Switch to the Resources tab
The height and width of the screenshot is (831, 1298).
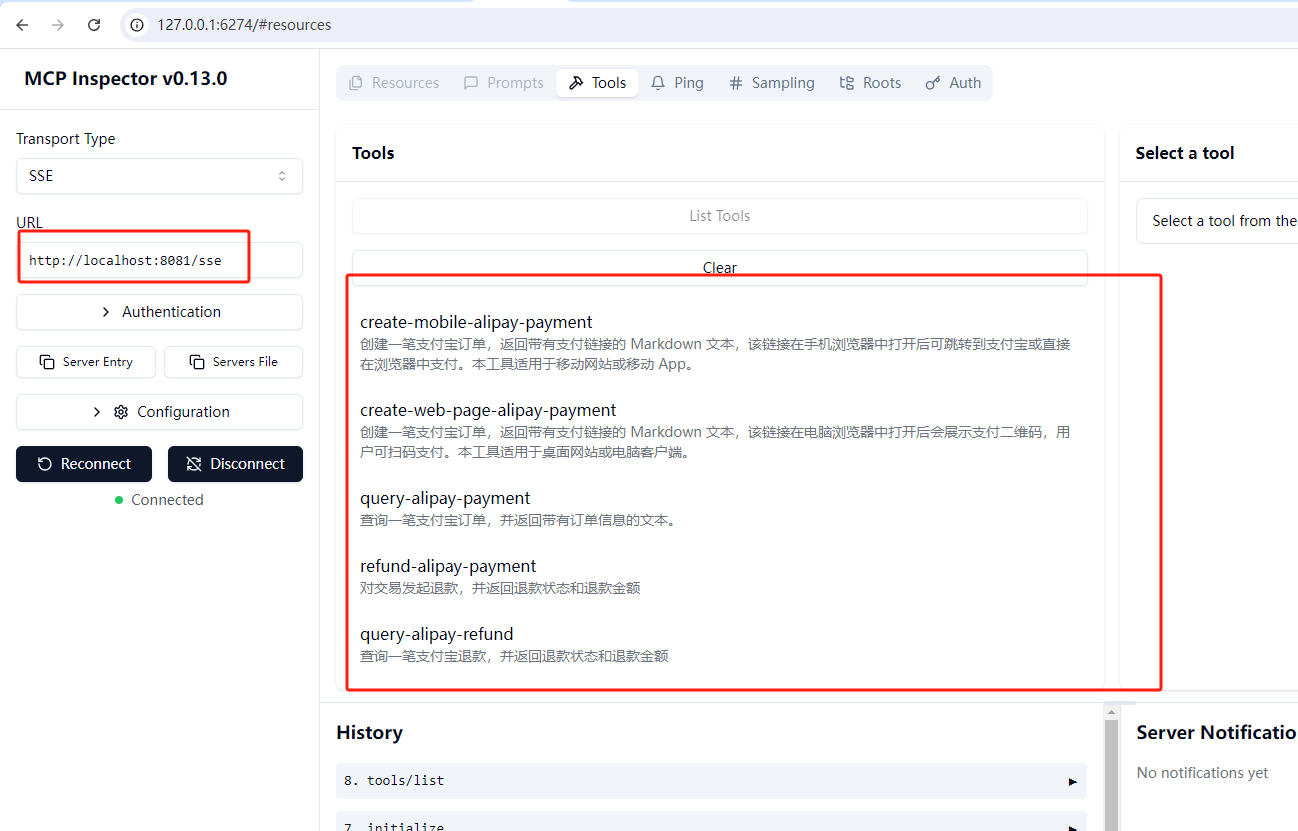(x=393, y=83)
